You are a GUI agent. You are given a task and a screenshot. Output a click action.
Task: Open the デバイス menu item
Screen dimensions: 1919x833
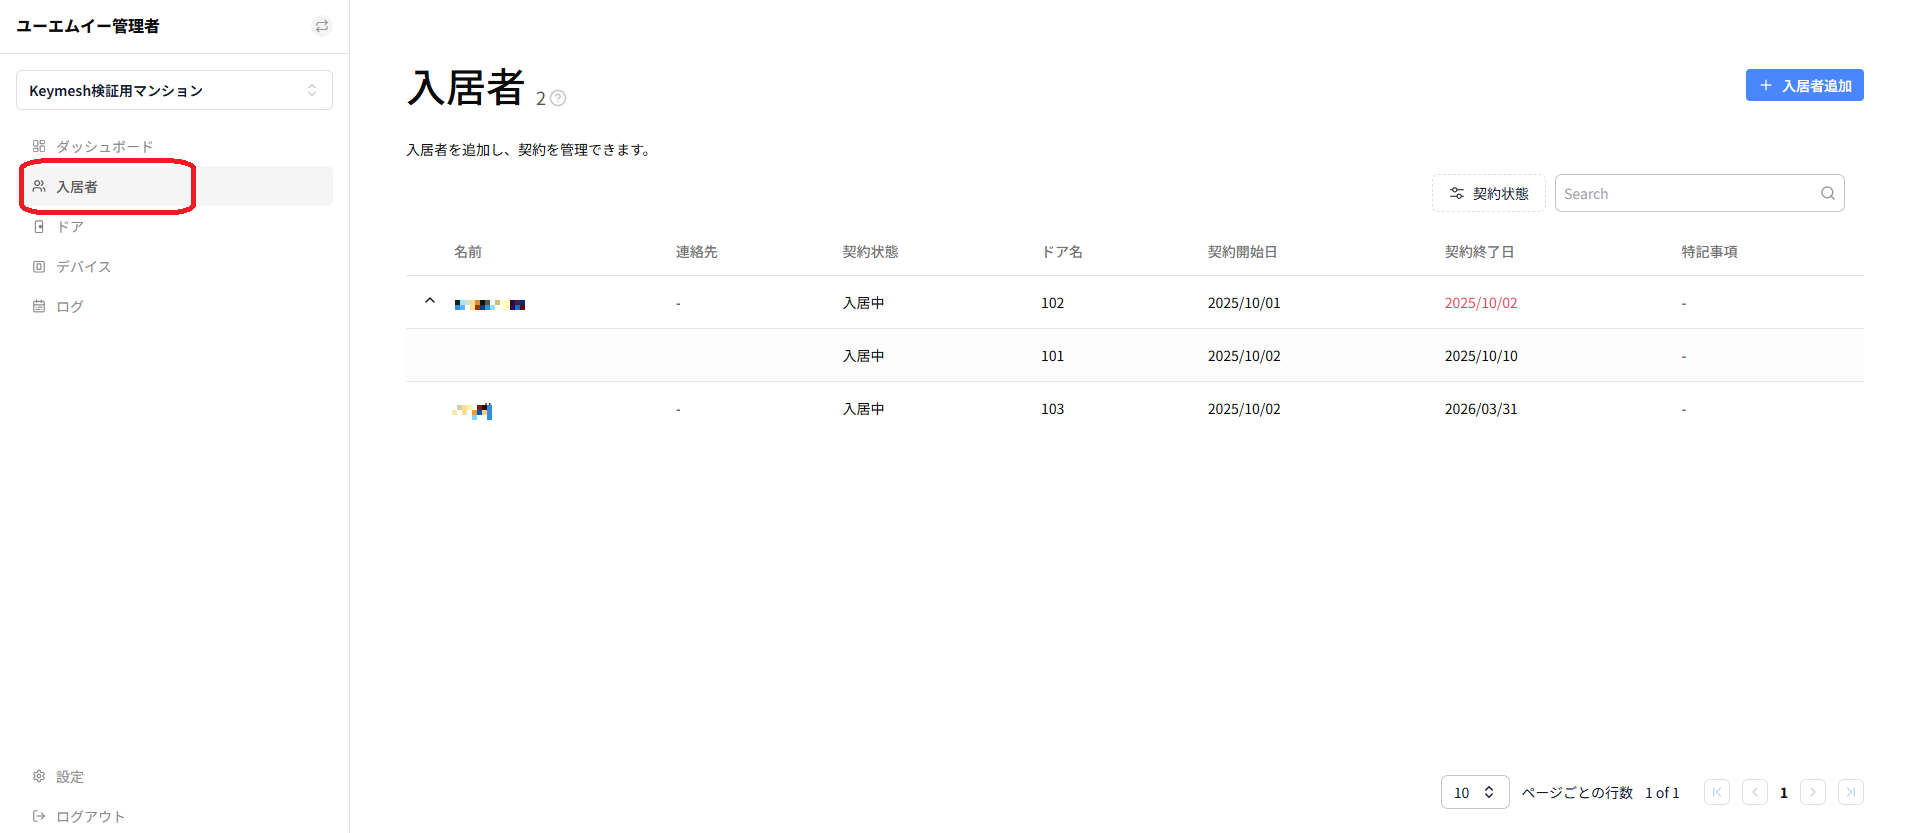(72, 266)
